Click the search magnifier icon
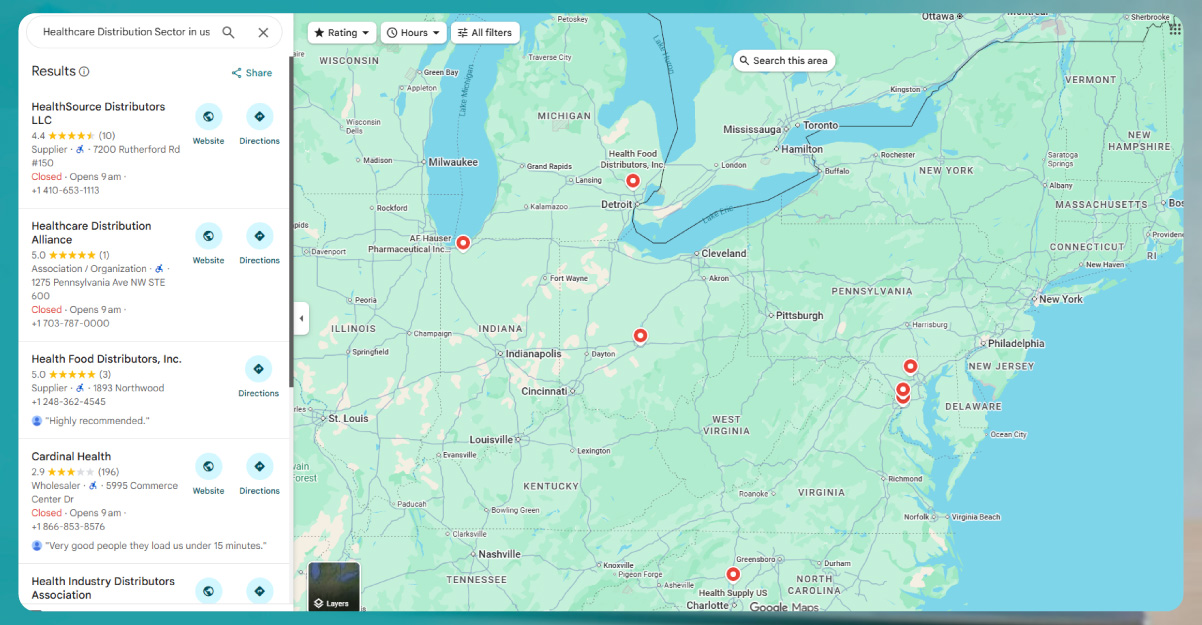1202x625 pixels. point(228,32)
